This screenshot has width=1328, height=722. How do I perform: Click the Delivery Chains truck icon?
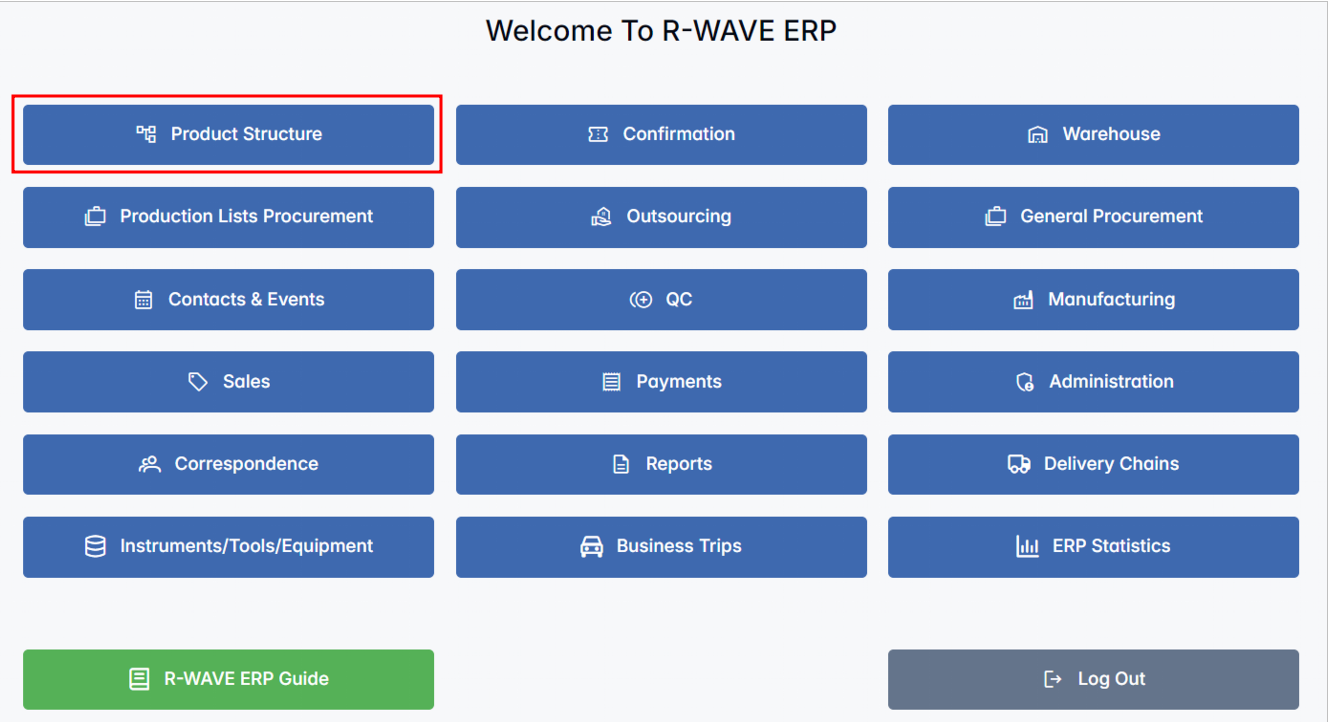(x=1019, y=464)
